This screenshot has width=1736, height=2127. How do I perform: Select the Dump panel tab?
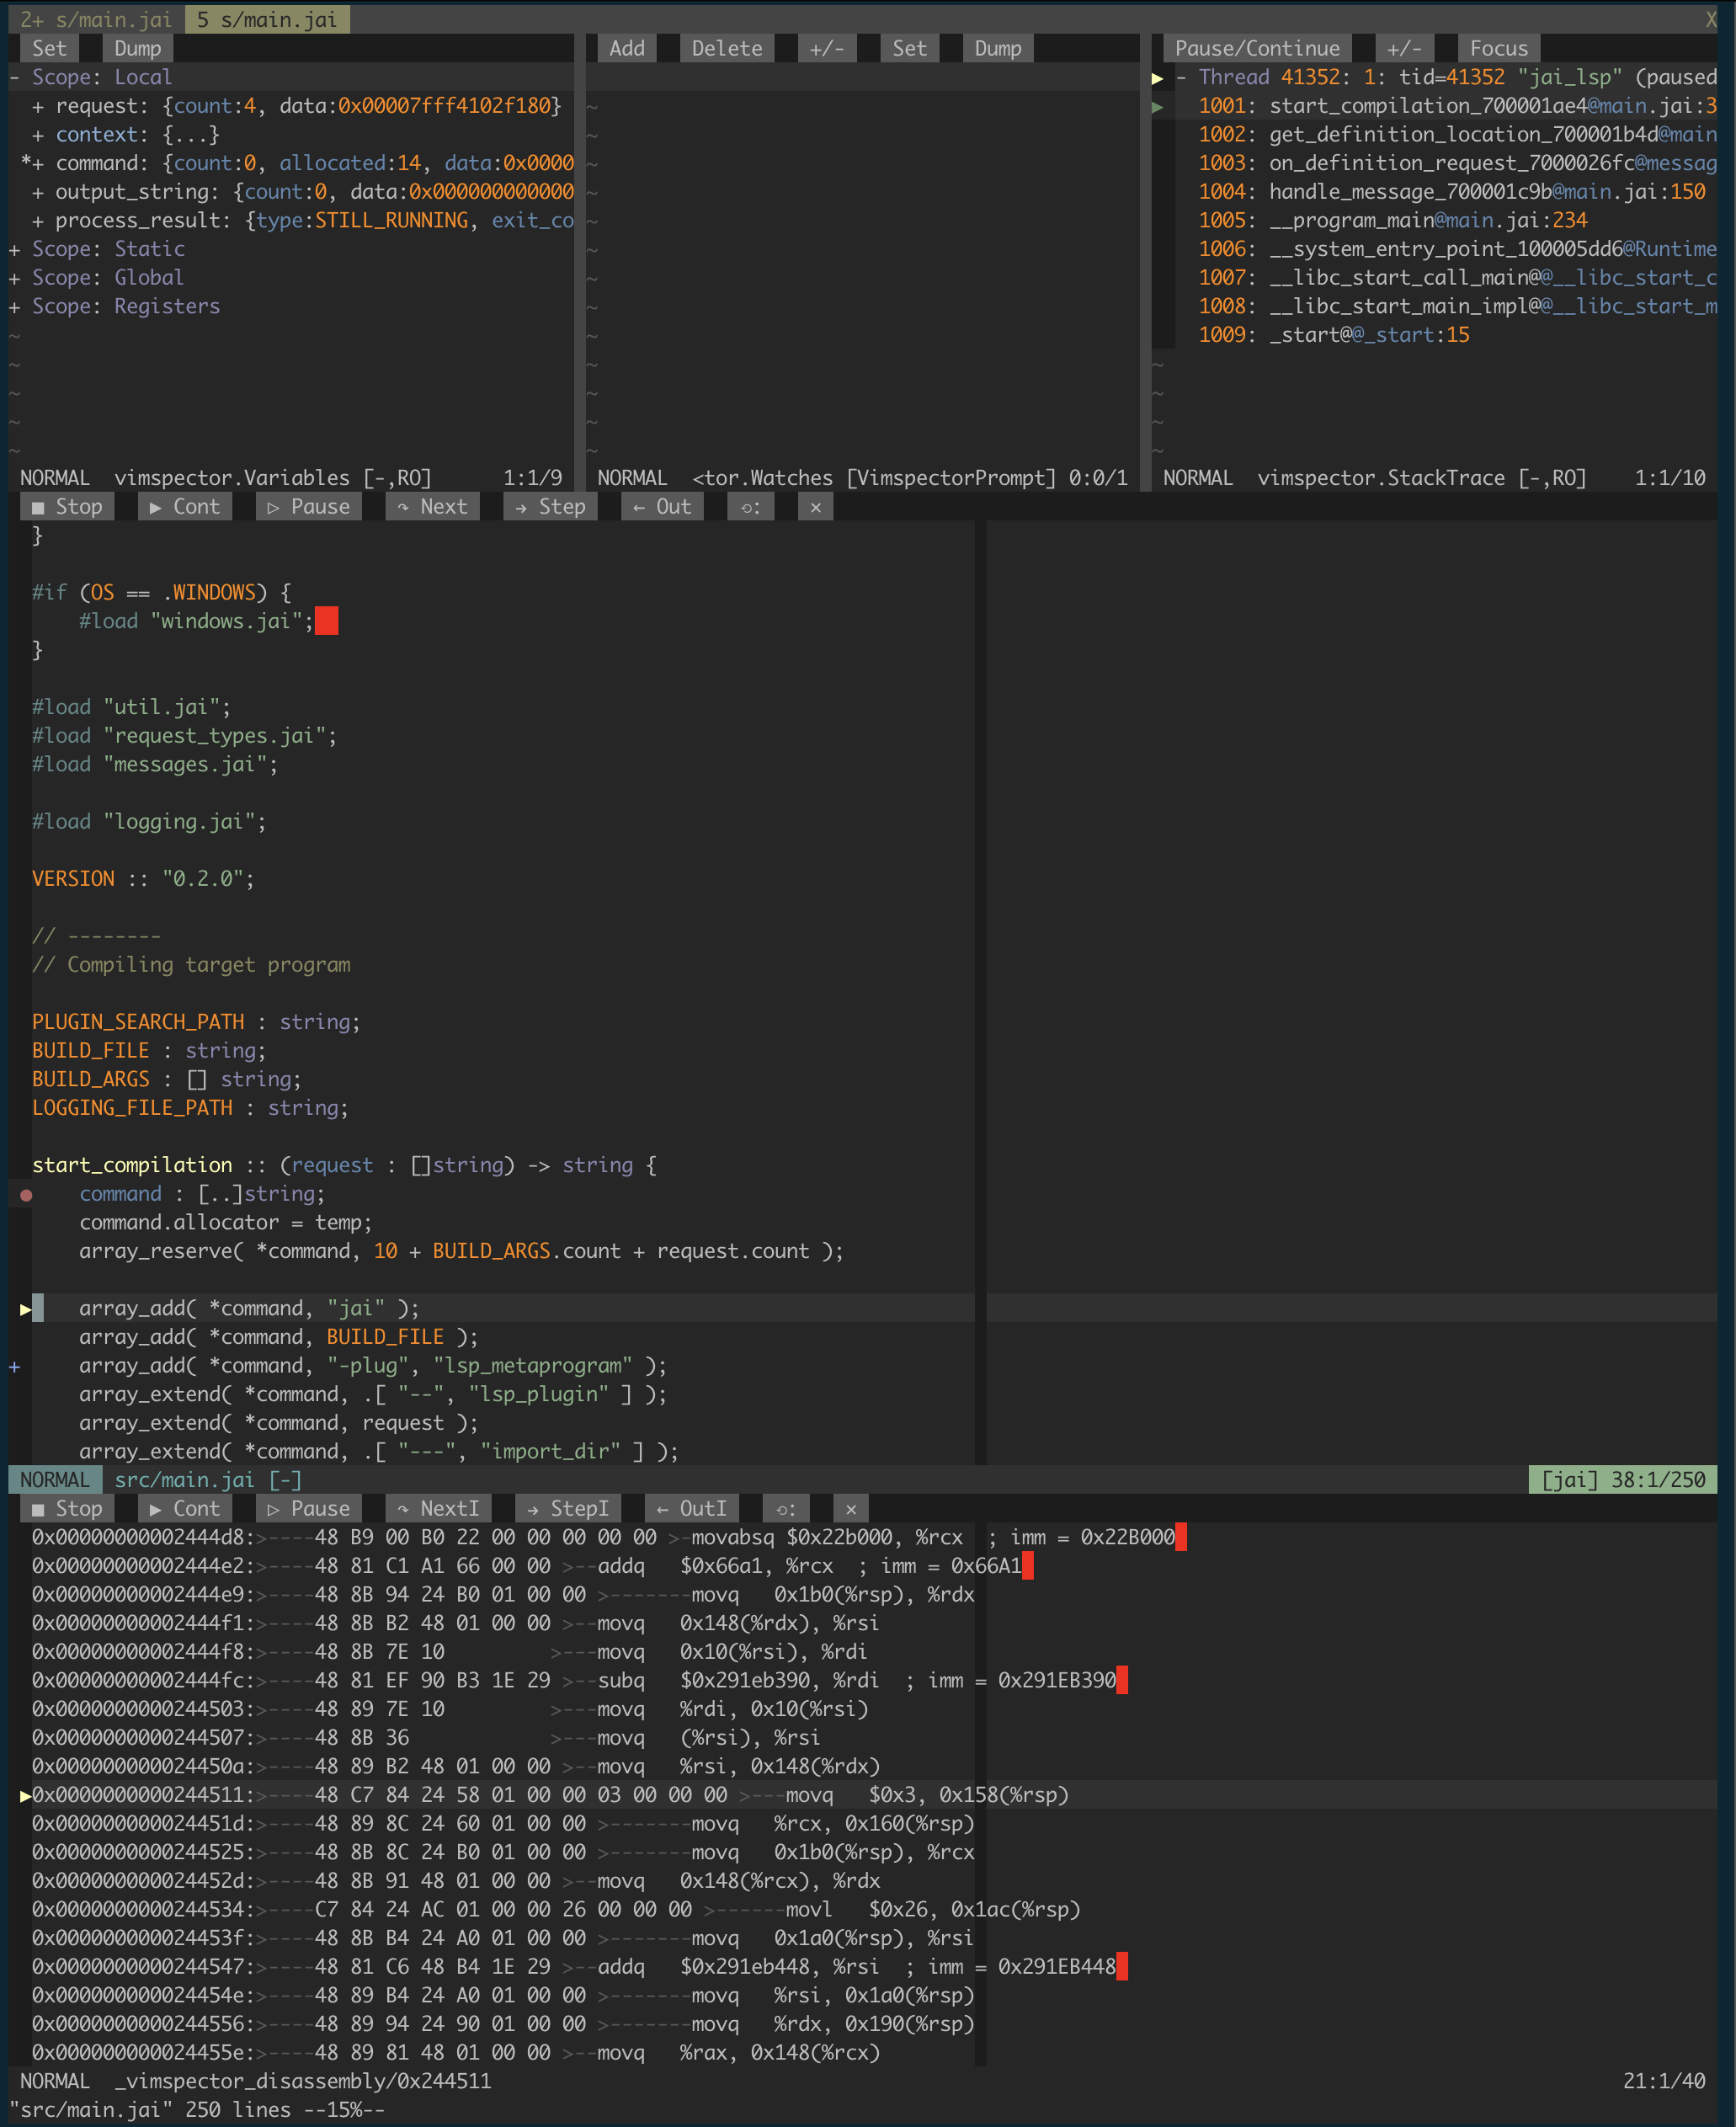[x=138, y=48]
